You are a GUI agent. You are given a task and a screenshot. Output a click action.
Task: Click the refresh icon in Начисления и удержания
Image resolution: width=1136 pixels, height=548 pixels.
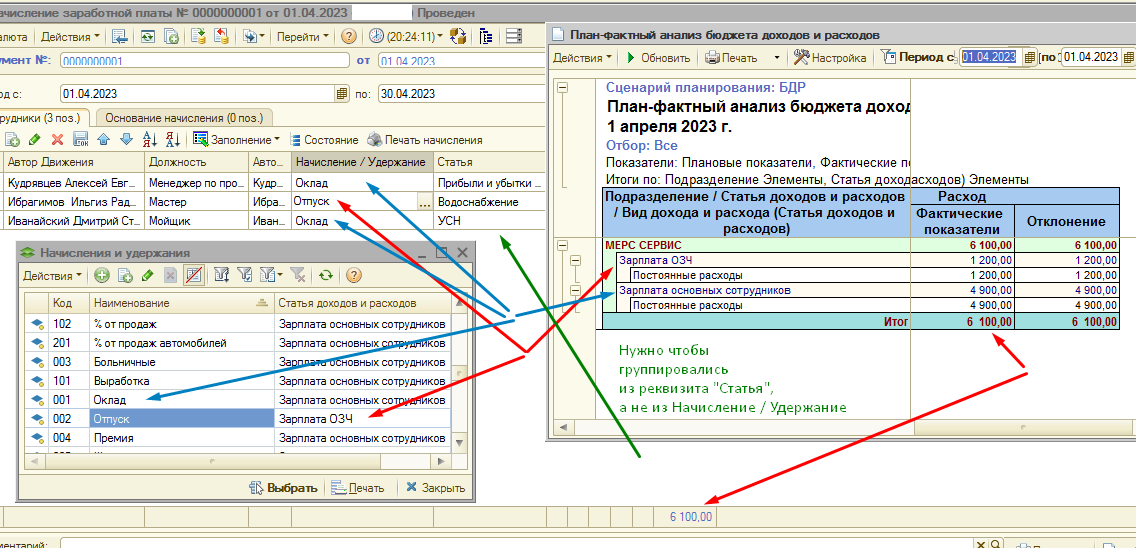[326, 275]
